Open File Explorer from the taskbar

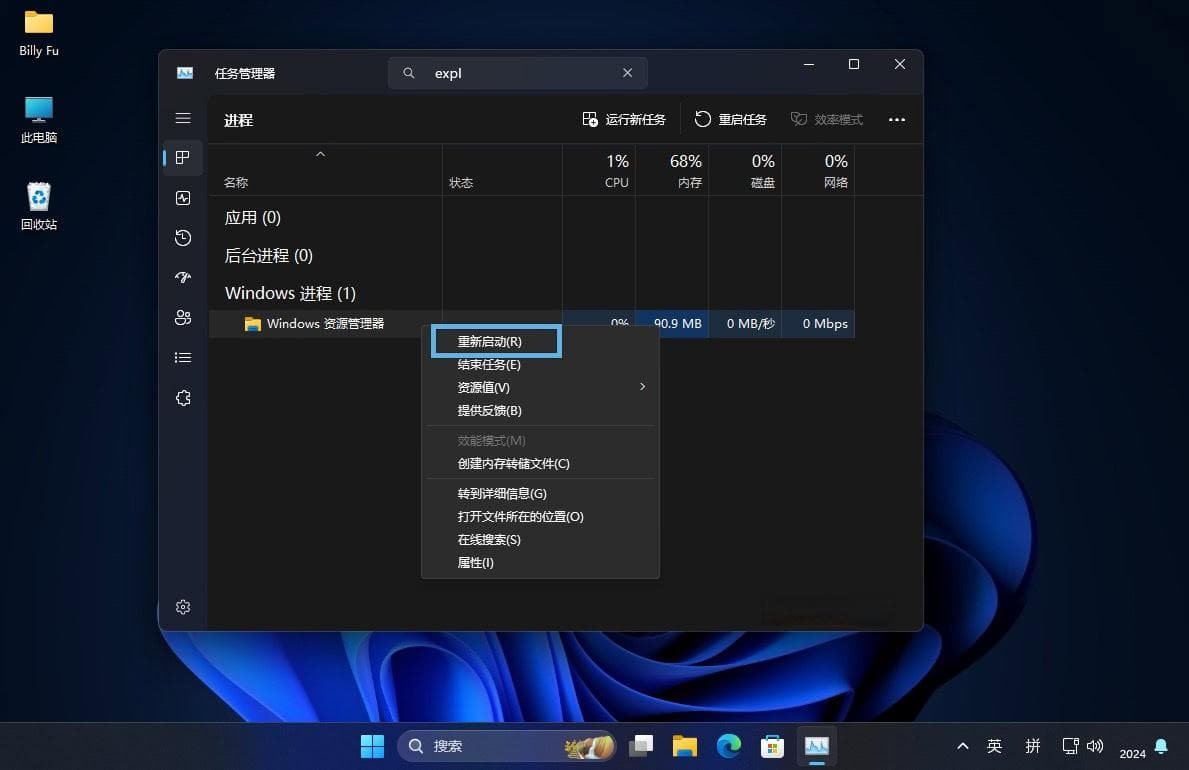tap(685, 746)
